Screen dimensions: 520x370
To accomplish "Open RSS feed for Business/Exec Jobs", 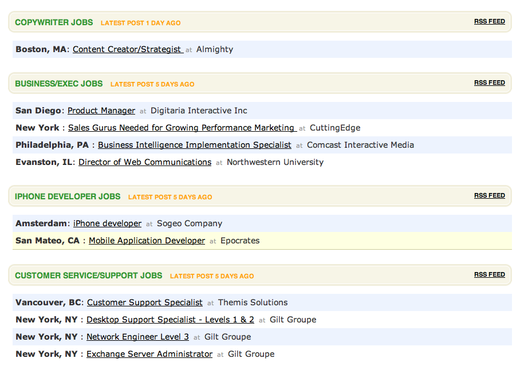I will click(489, 83).
